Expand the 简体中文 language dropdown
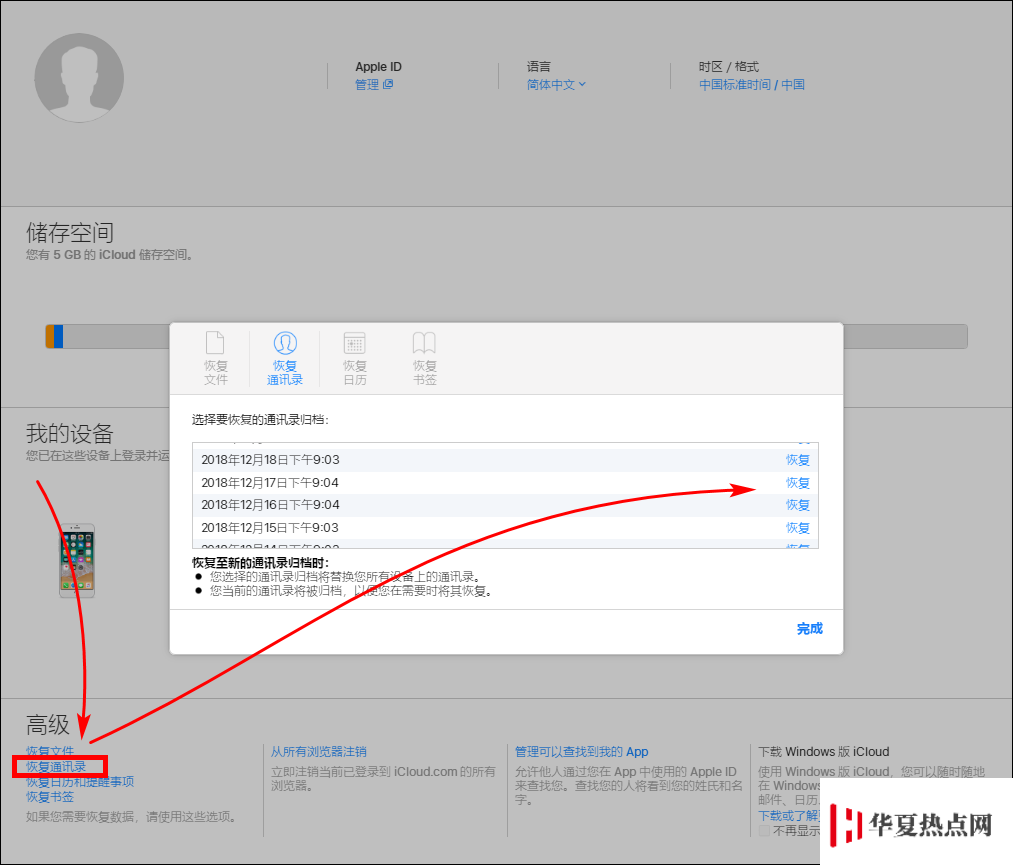The image size is (1013, 865). (556, 85)
